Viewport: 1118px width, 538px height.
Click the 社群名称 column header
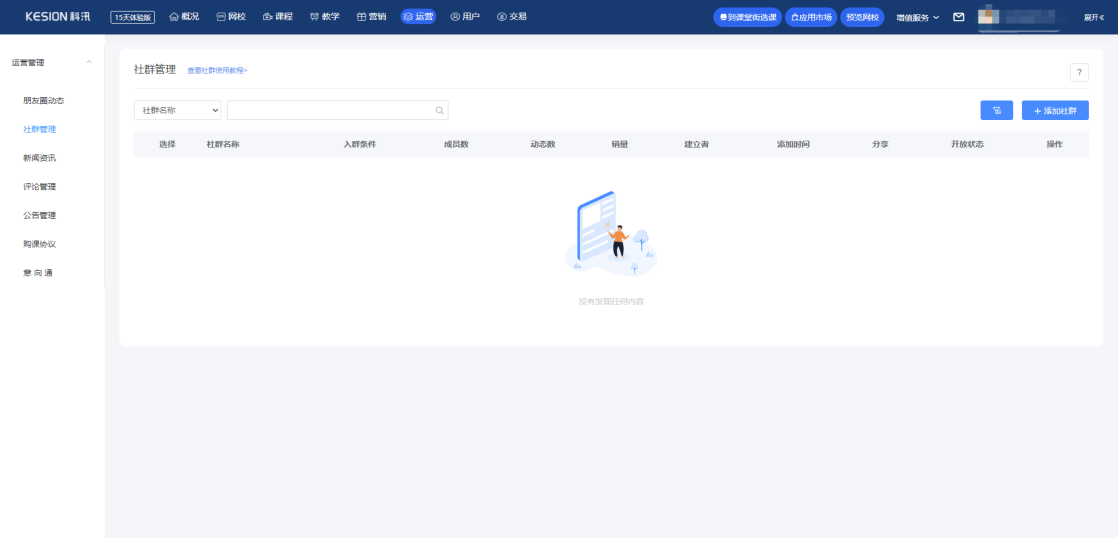click(x=222, y=144)
